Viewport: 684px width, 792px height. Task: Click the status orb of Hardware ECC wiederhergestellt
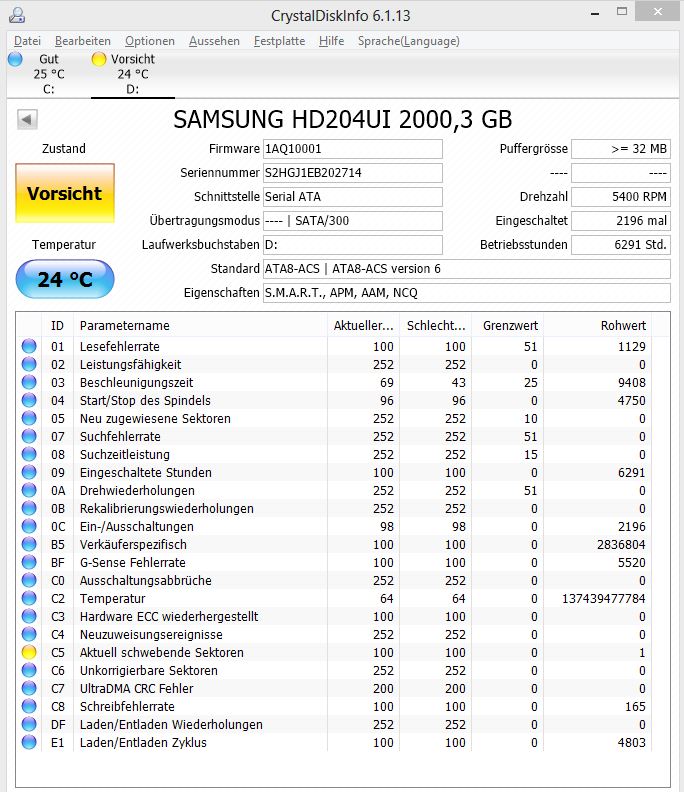(29, 616)
